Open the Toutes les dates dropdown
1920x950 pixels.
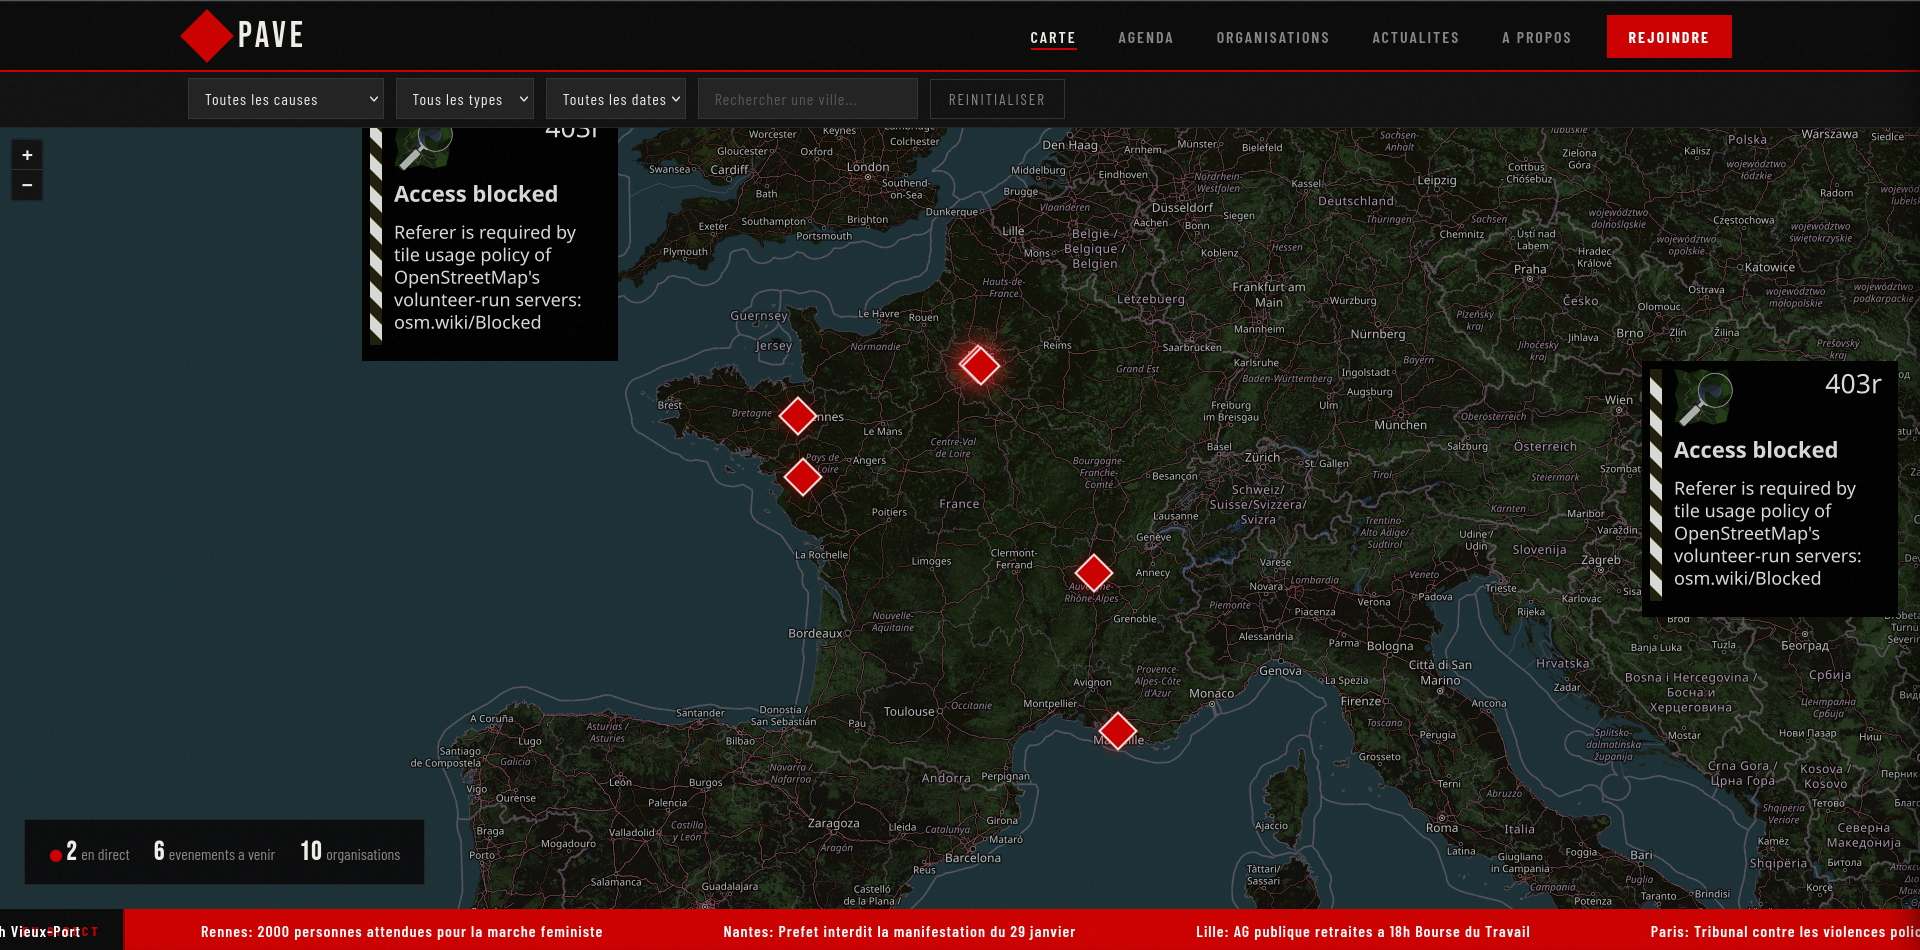click(616, 99)
